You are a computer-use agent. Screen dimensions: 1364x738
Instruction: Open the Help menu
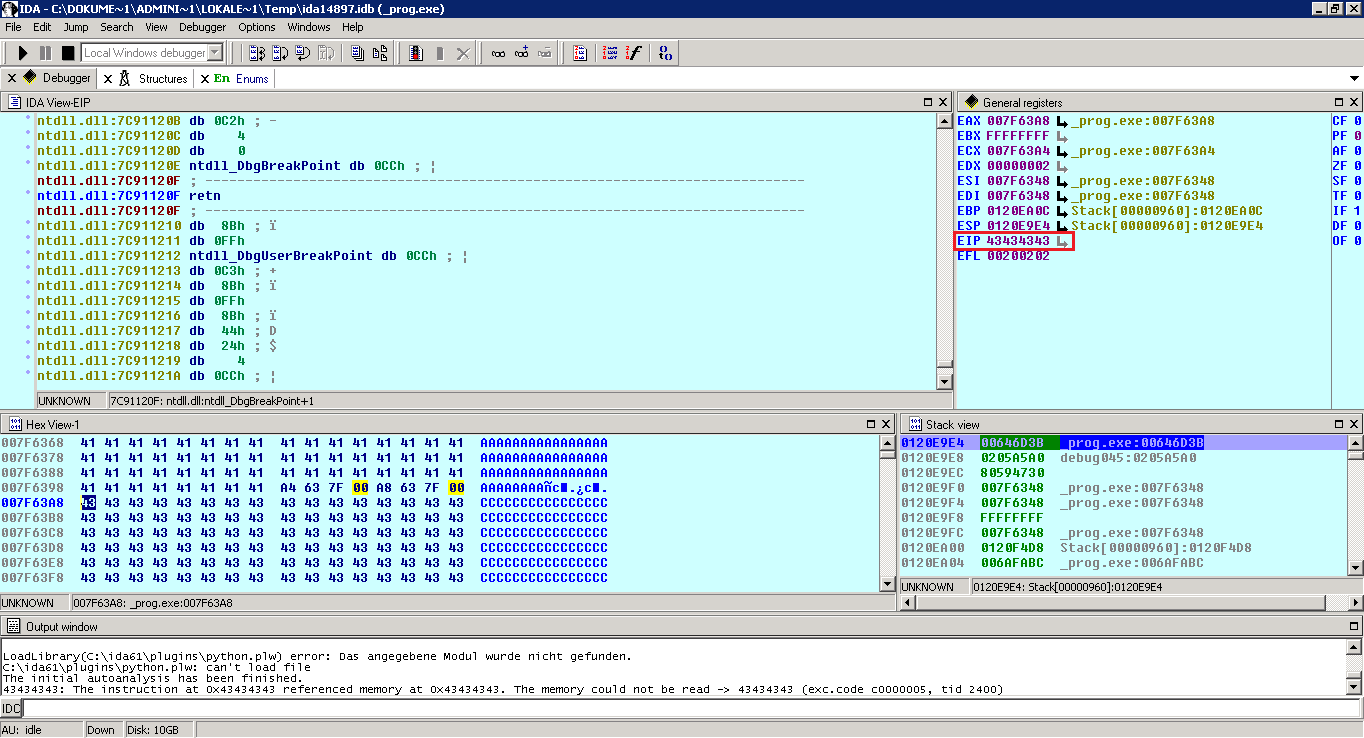click(x=353, y=27)
